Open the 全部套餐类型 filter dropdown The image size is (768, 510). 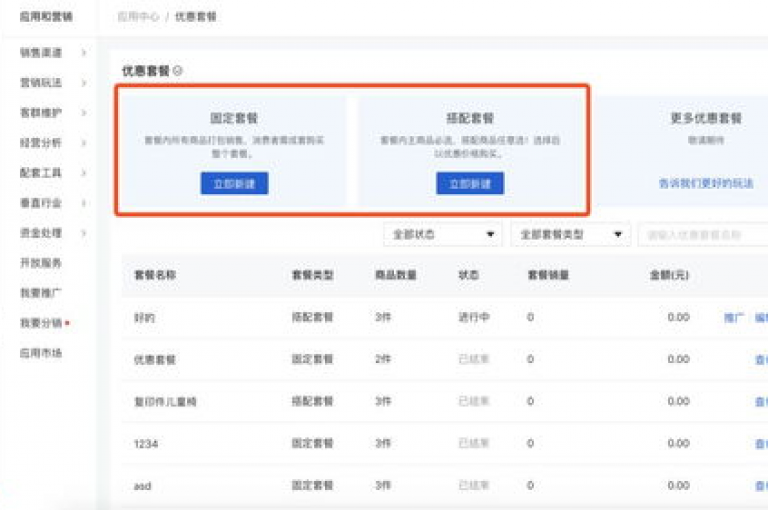tap(571, 235)
